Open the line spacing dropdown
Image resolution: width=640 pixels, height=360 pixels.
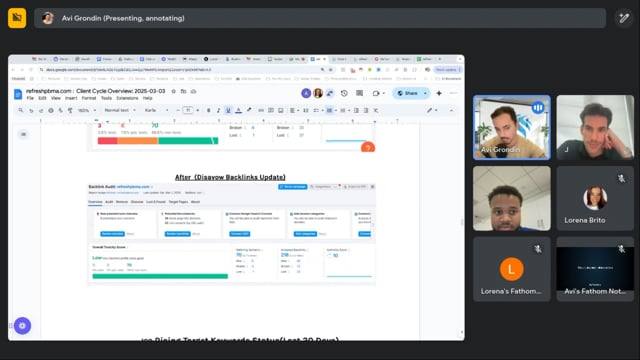[x=305, y=110]
